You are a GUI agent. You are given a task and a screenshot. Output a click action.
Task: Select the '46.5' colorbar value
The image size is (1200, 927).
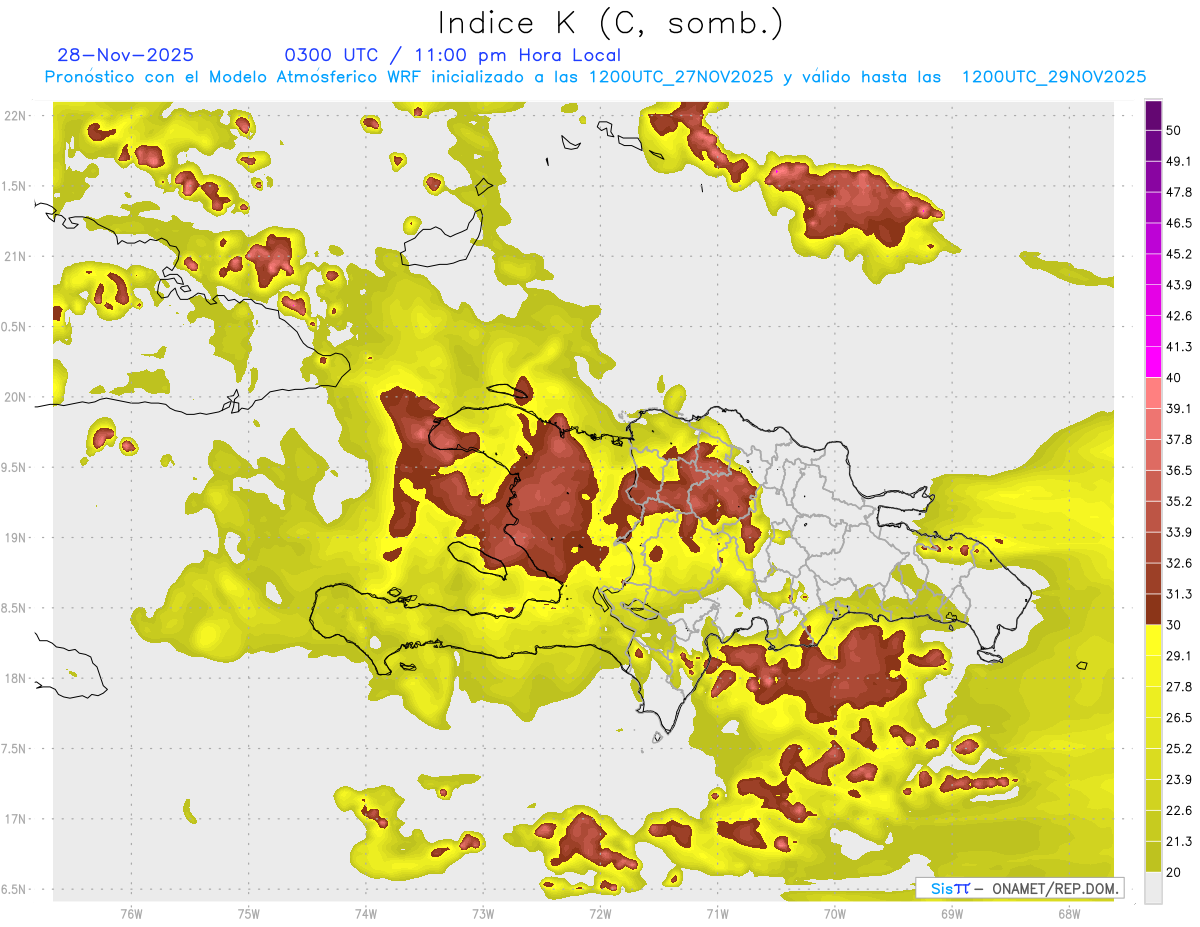click(x=1179, y=223)
